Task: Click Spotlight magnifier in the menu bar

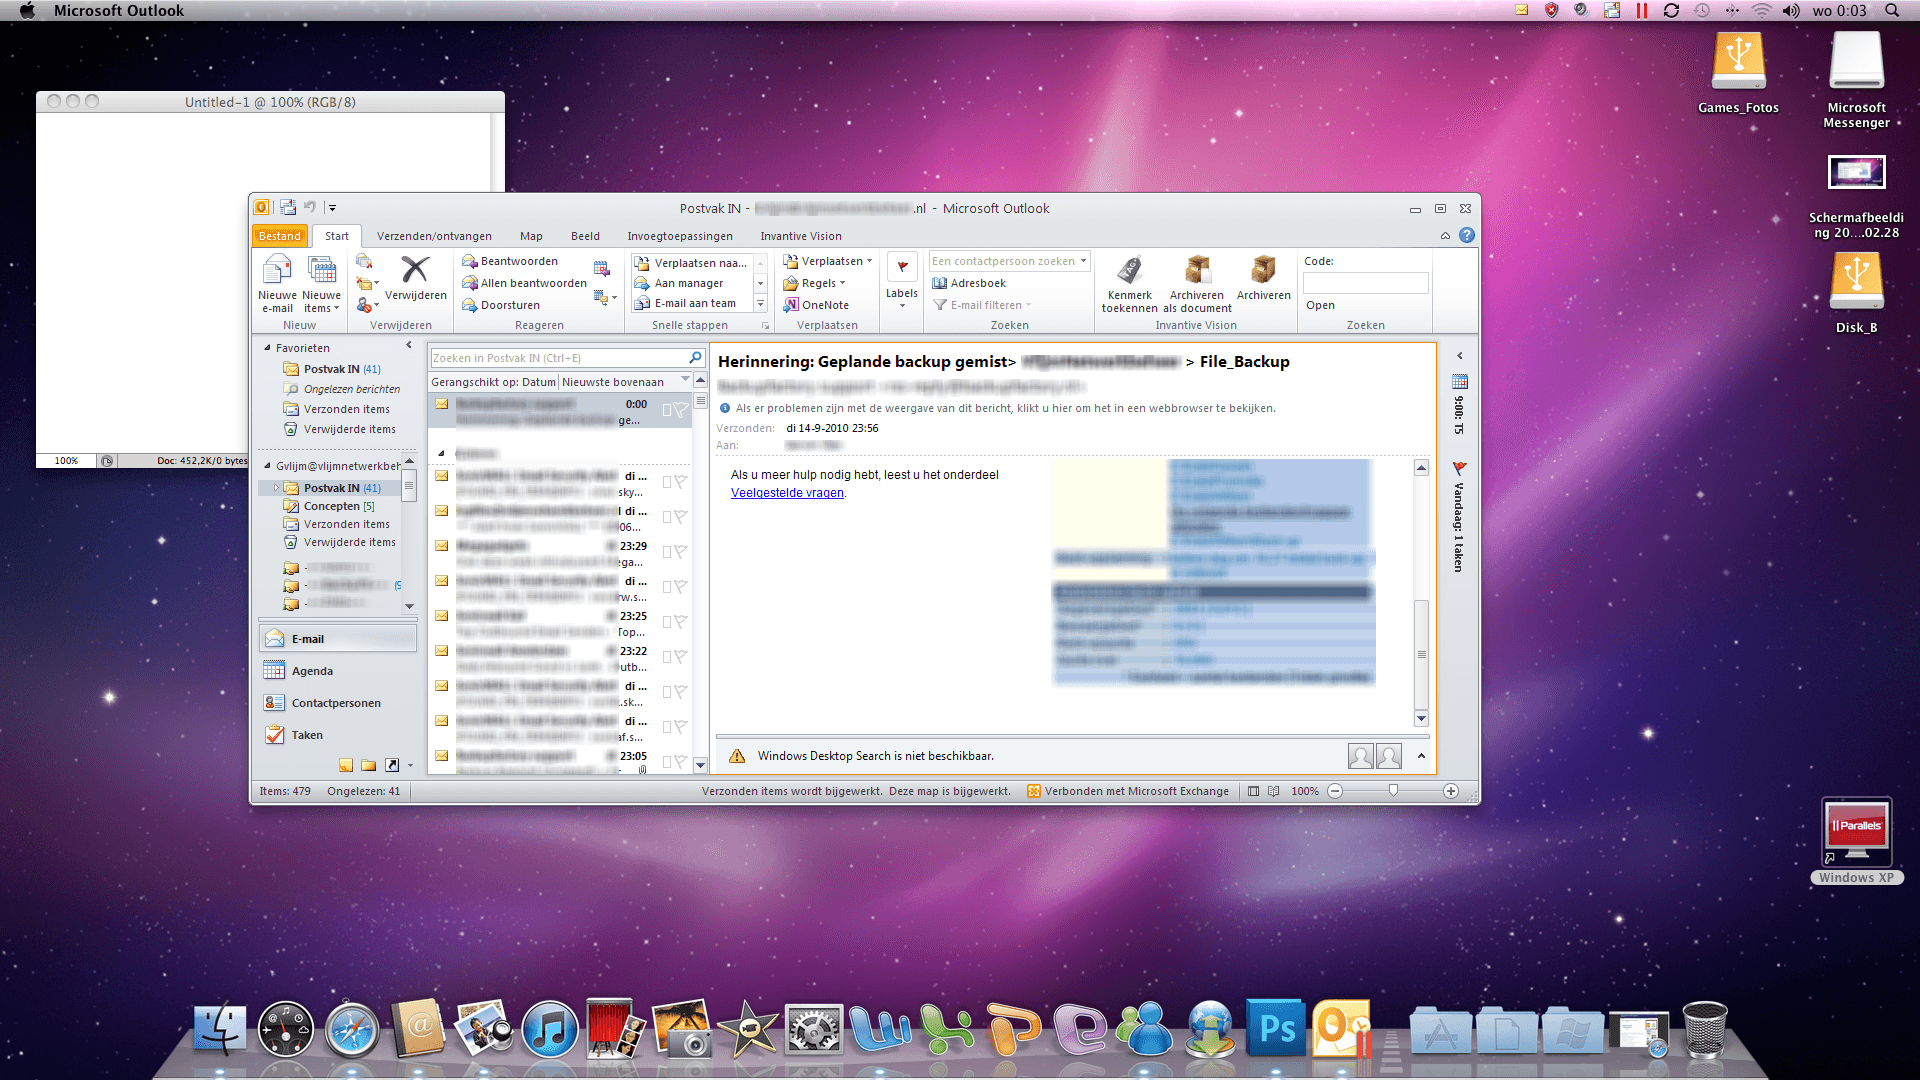Action: [x=1892, y=10]
